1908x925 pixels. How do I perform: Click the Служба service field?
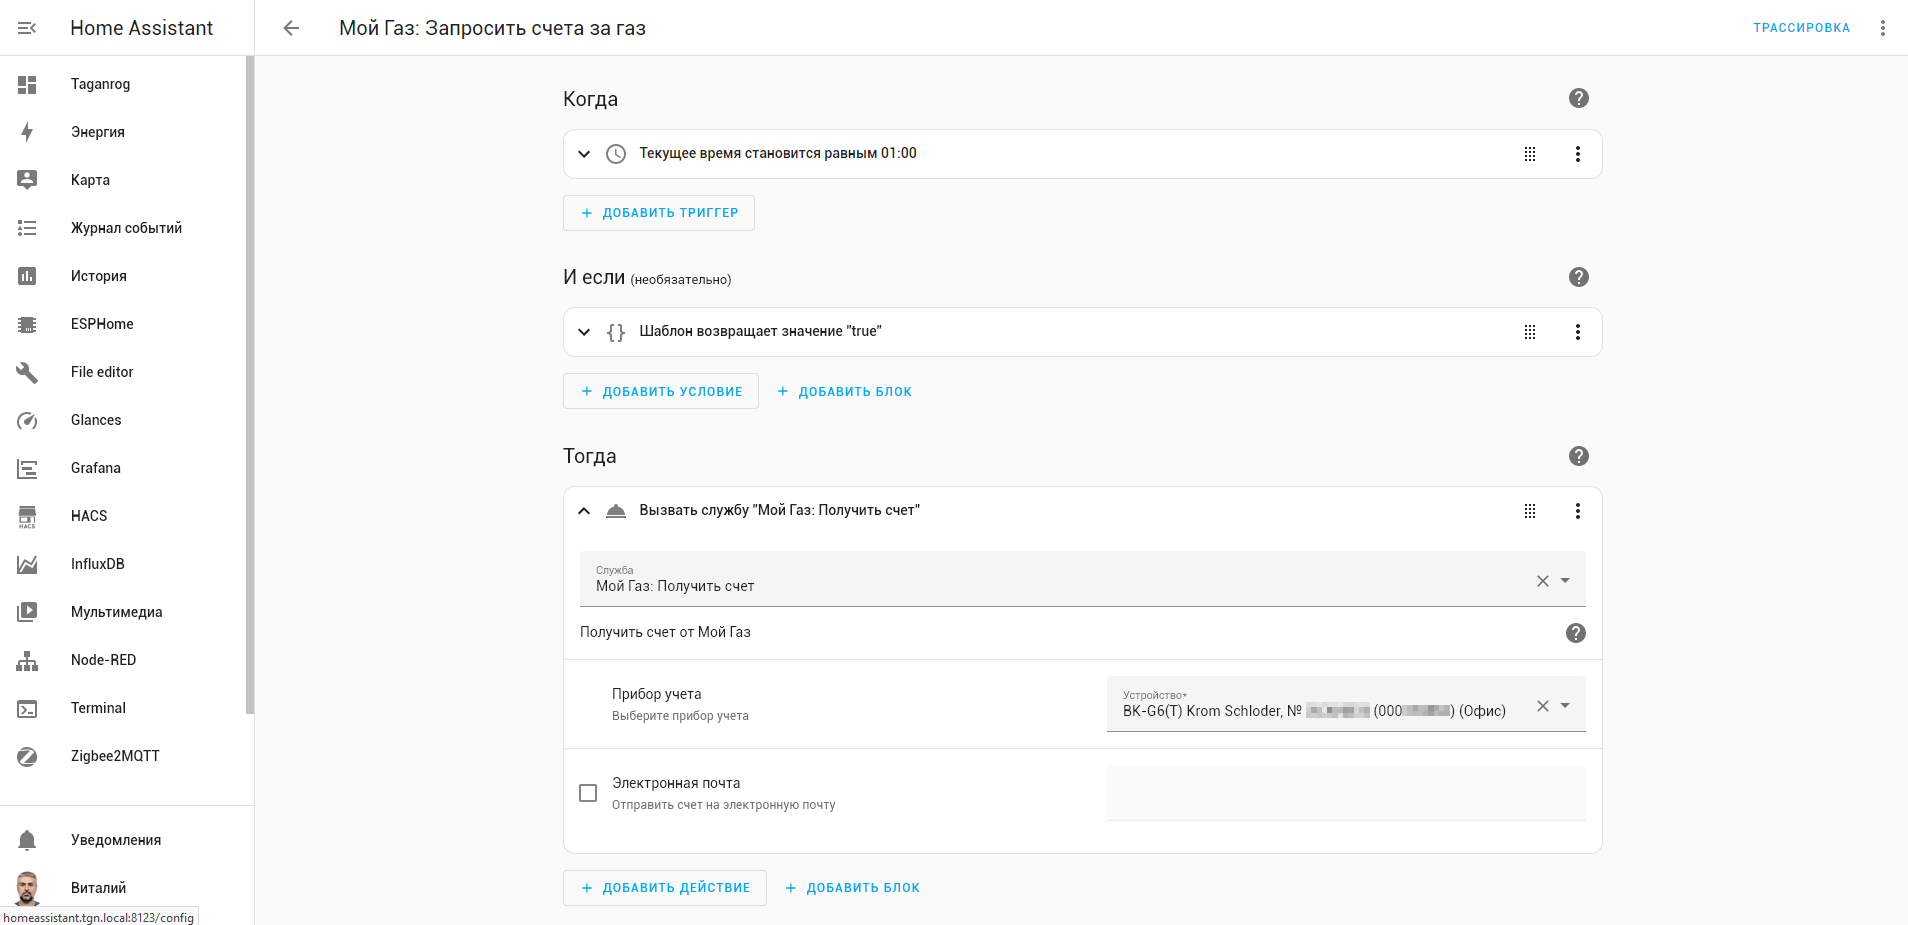(1083, 579)
